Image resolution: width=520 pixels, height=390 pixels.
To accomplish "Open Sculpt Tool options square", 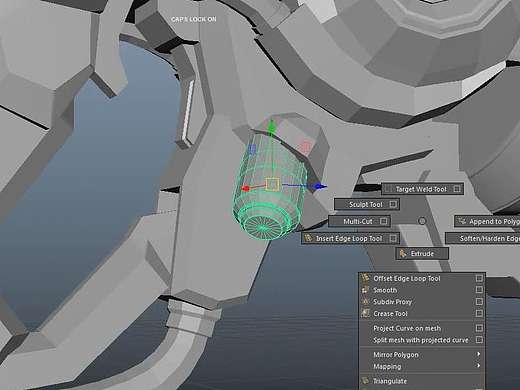I will [393, 204].
